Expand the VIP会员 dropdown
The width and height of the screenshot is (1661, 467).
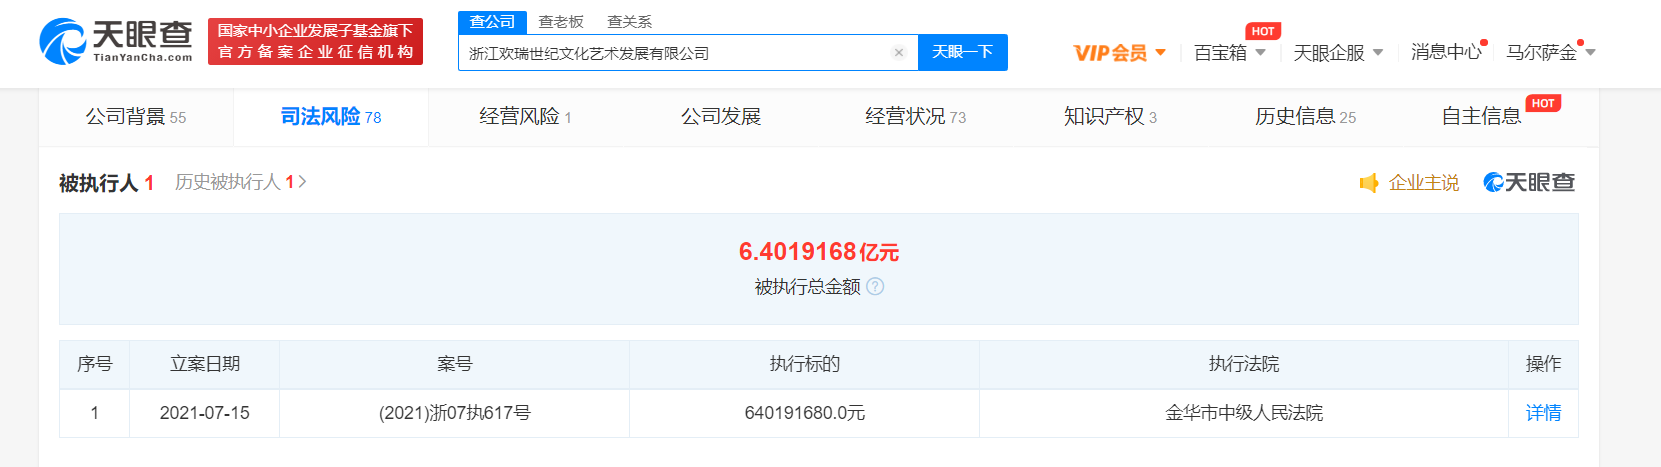(x=1119, y=53)
